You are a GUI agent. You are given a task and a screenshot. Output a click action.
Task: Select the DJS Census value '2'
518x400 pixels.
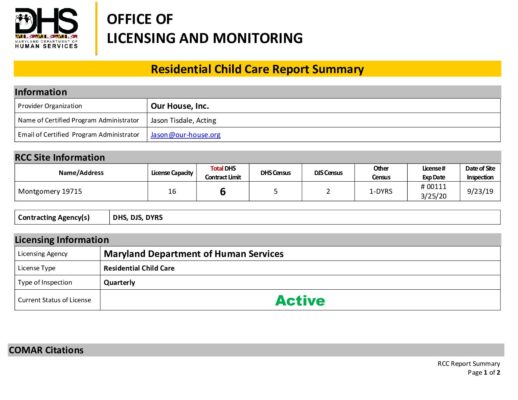(328, 191)
